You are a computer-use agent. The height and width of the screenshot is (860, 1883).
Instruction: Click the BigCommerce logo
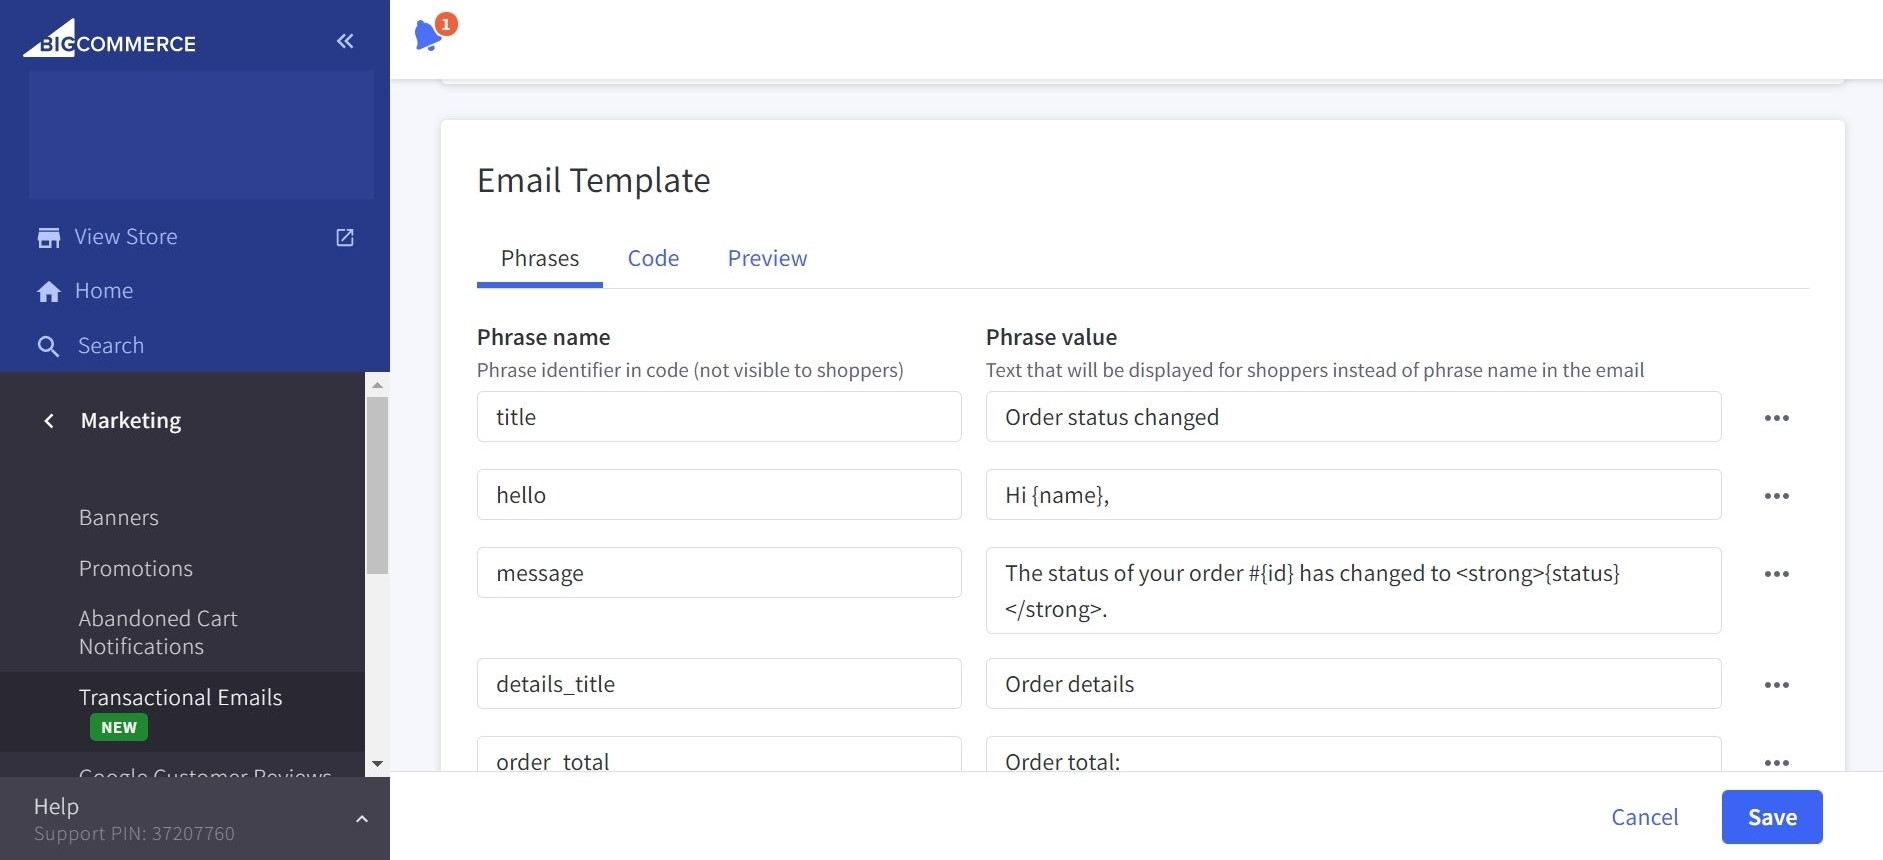point(110,40)
